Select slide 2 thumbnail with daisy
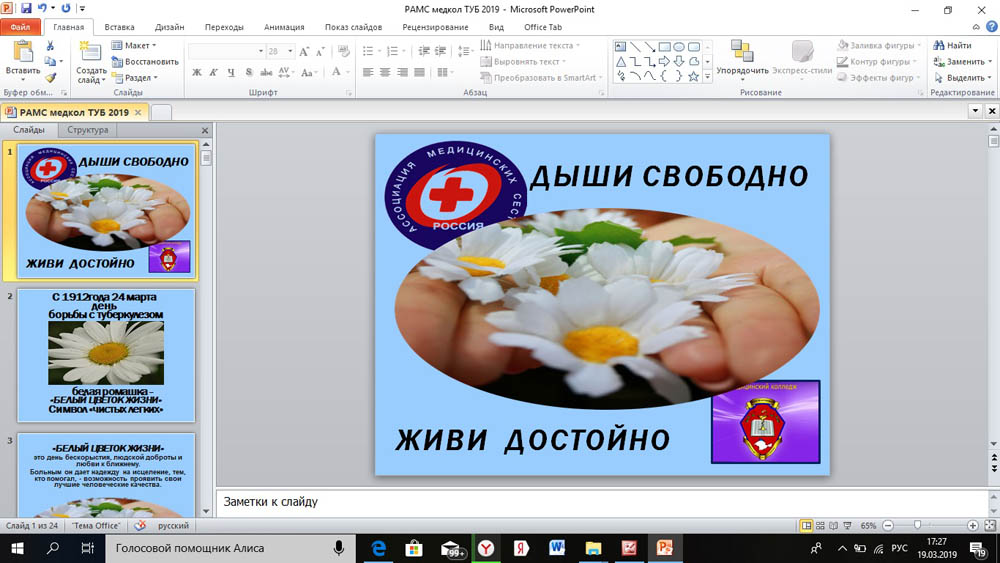1000x563 pixels. [106, 355]
